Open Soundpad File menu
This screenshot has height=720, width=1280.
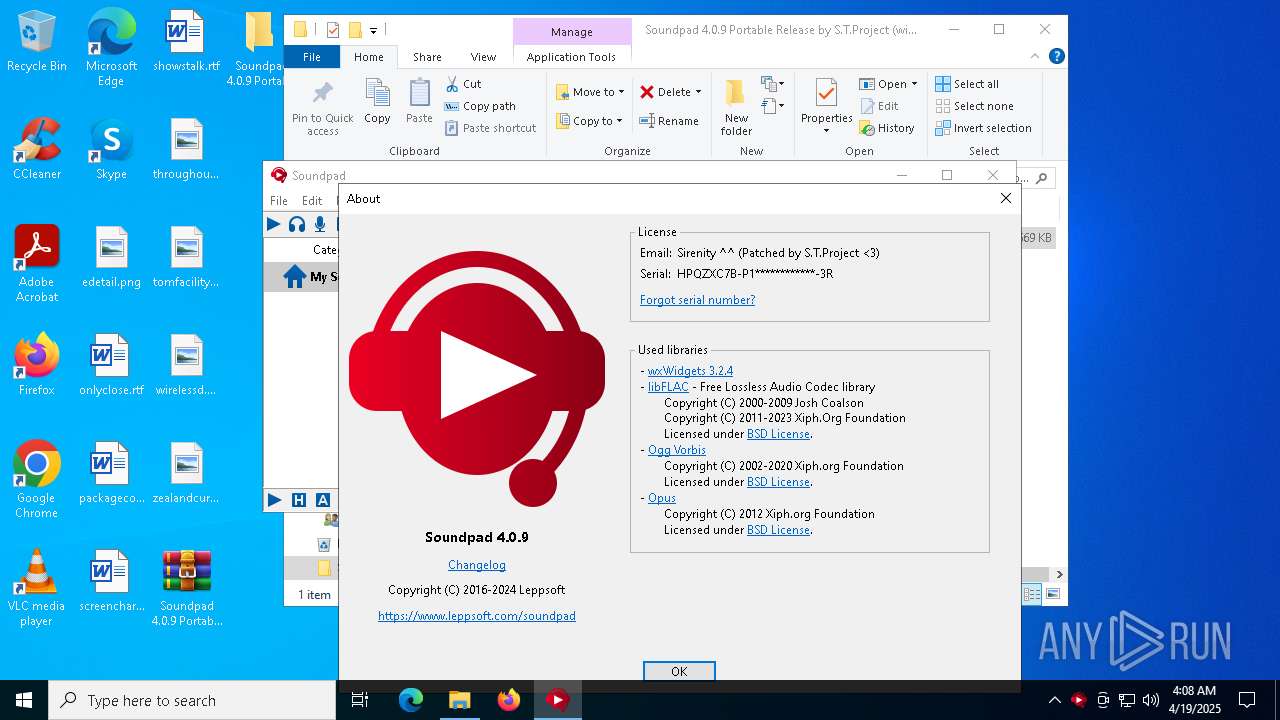[x=279, y=200]
